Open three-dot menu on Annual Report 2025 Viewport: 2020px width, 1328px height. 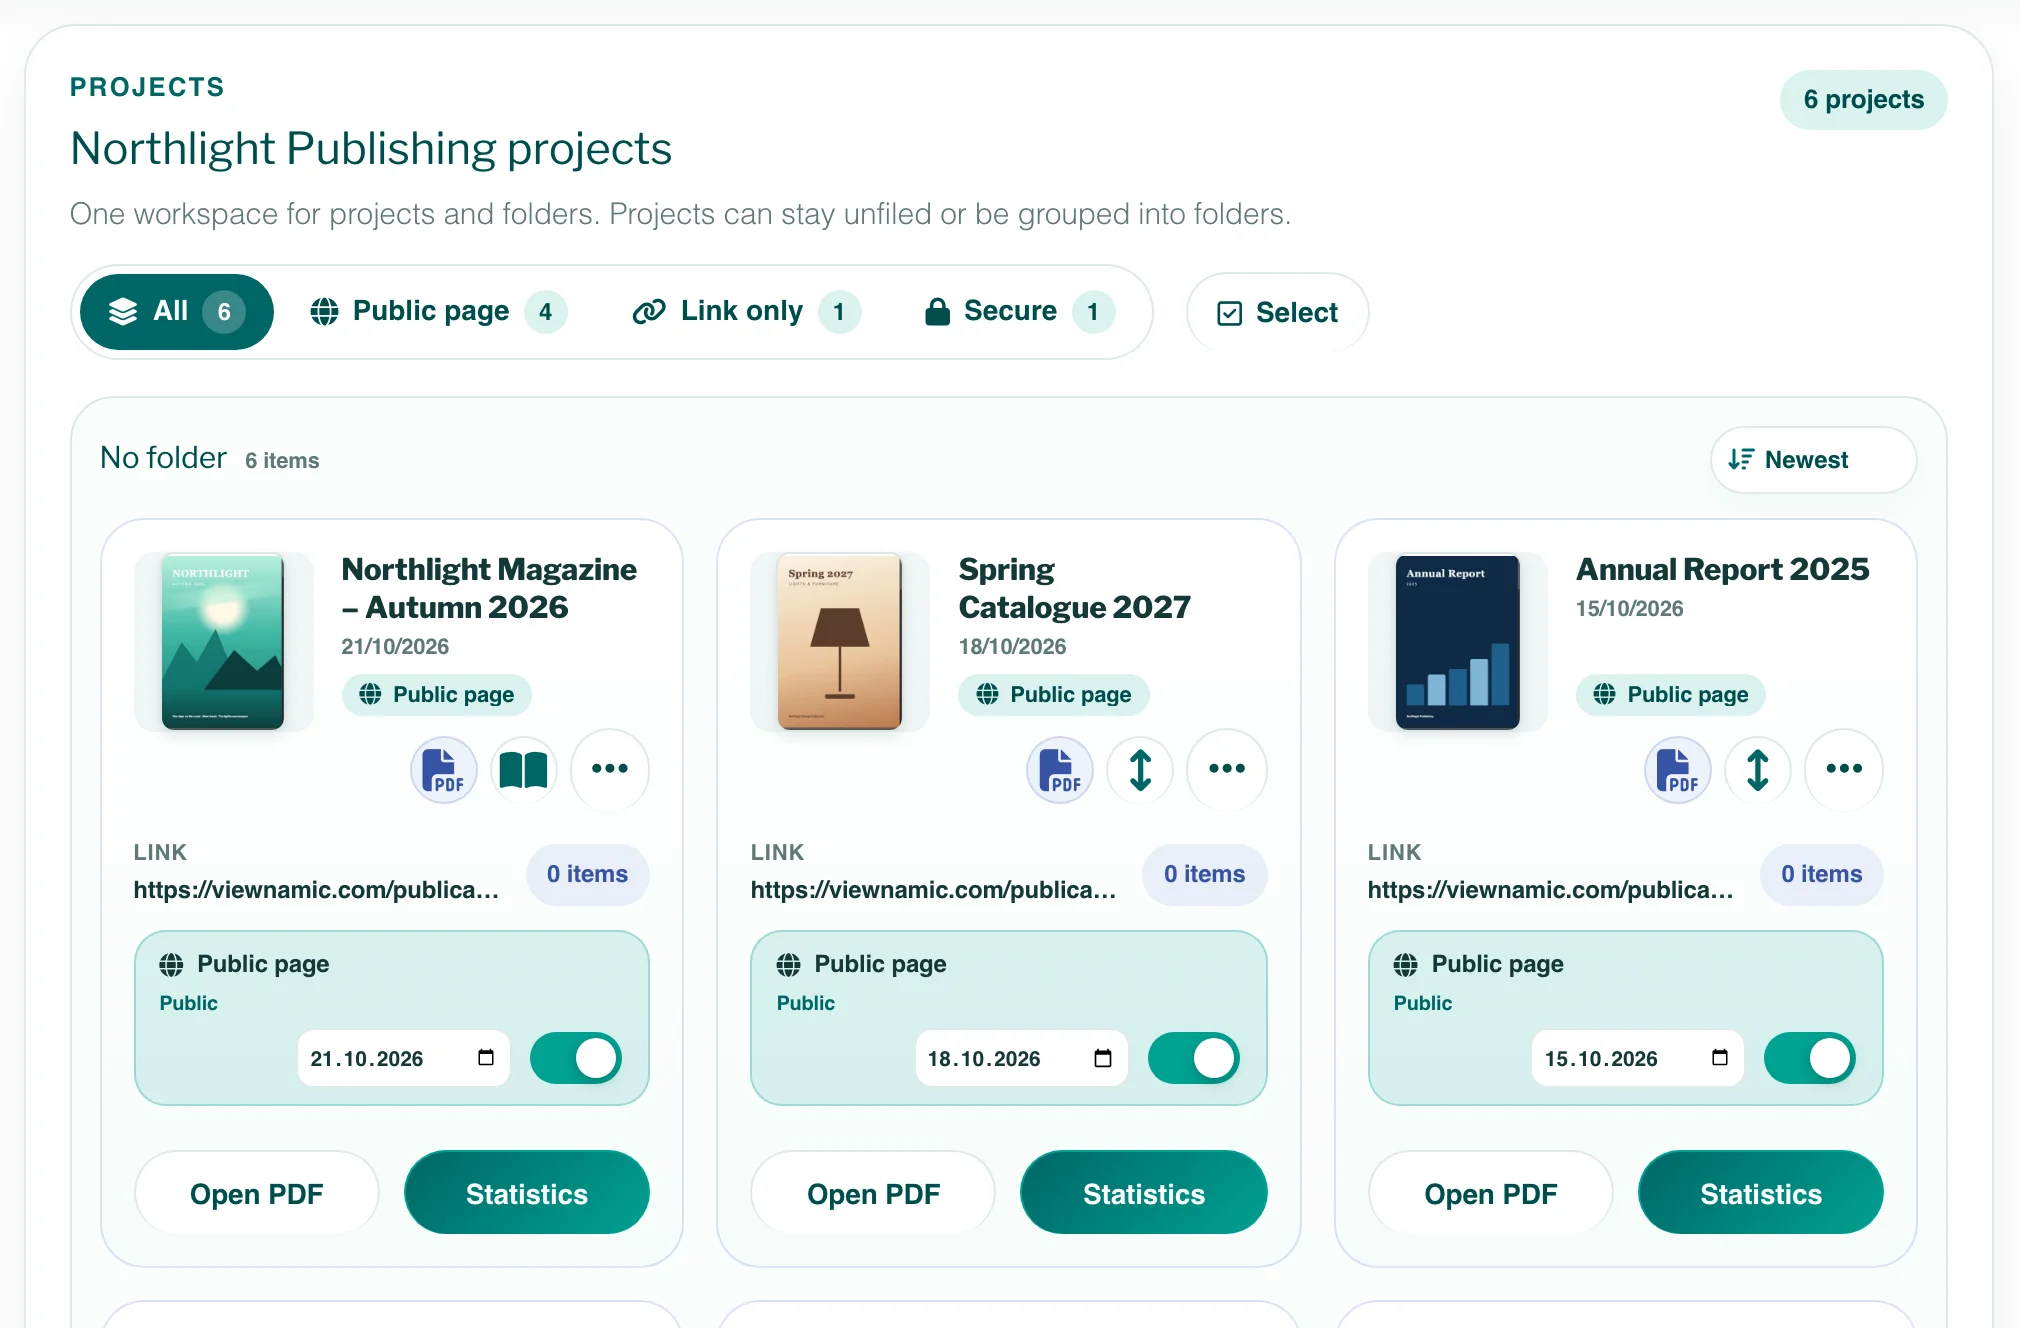point(1843,769)
